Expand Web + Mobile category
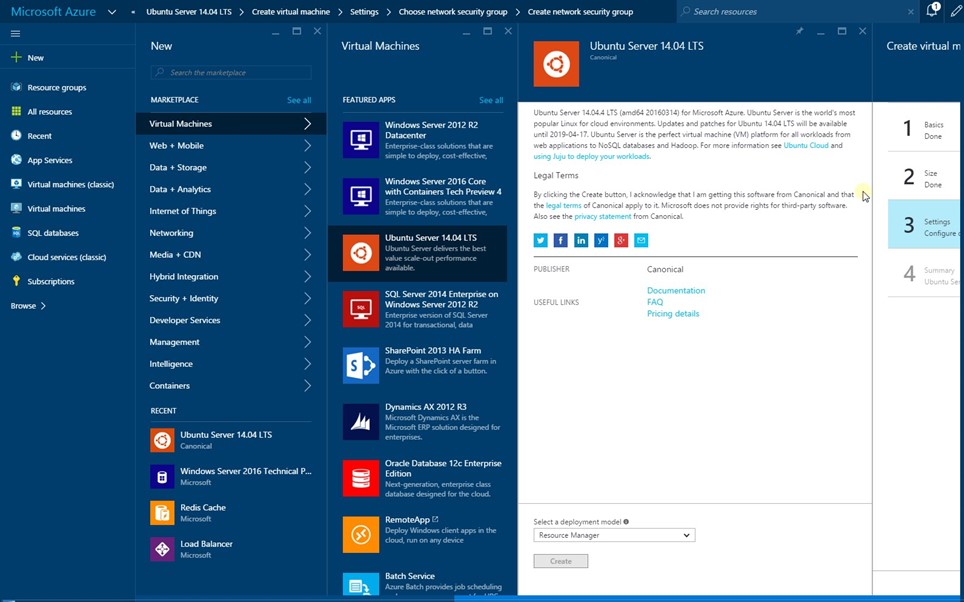 tap(307, 146)
